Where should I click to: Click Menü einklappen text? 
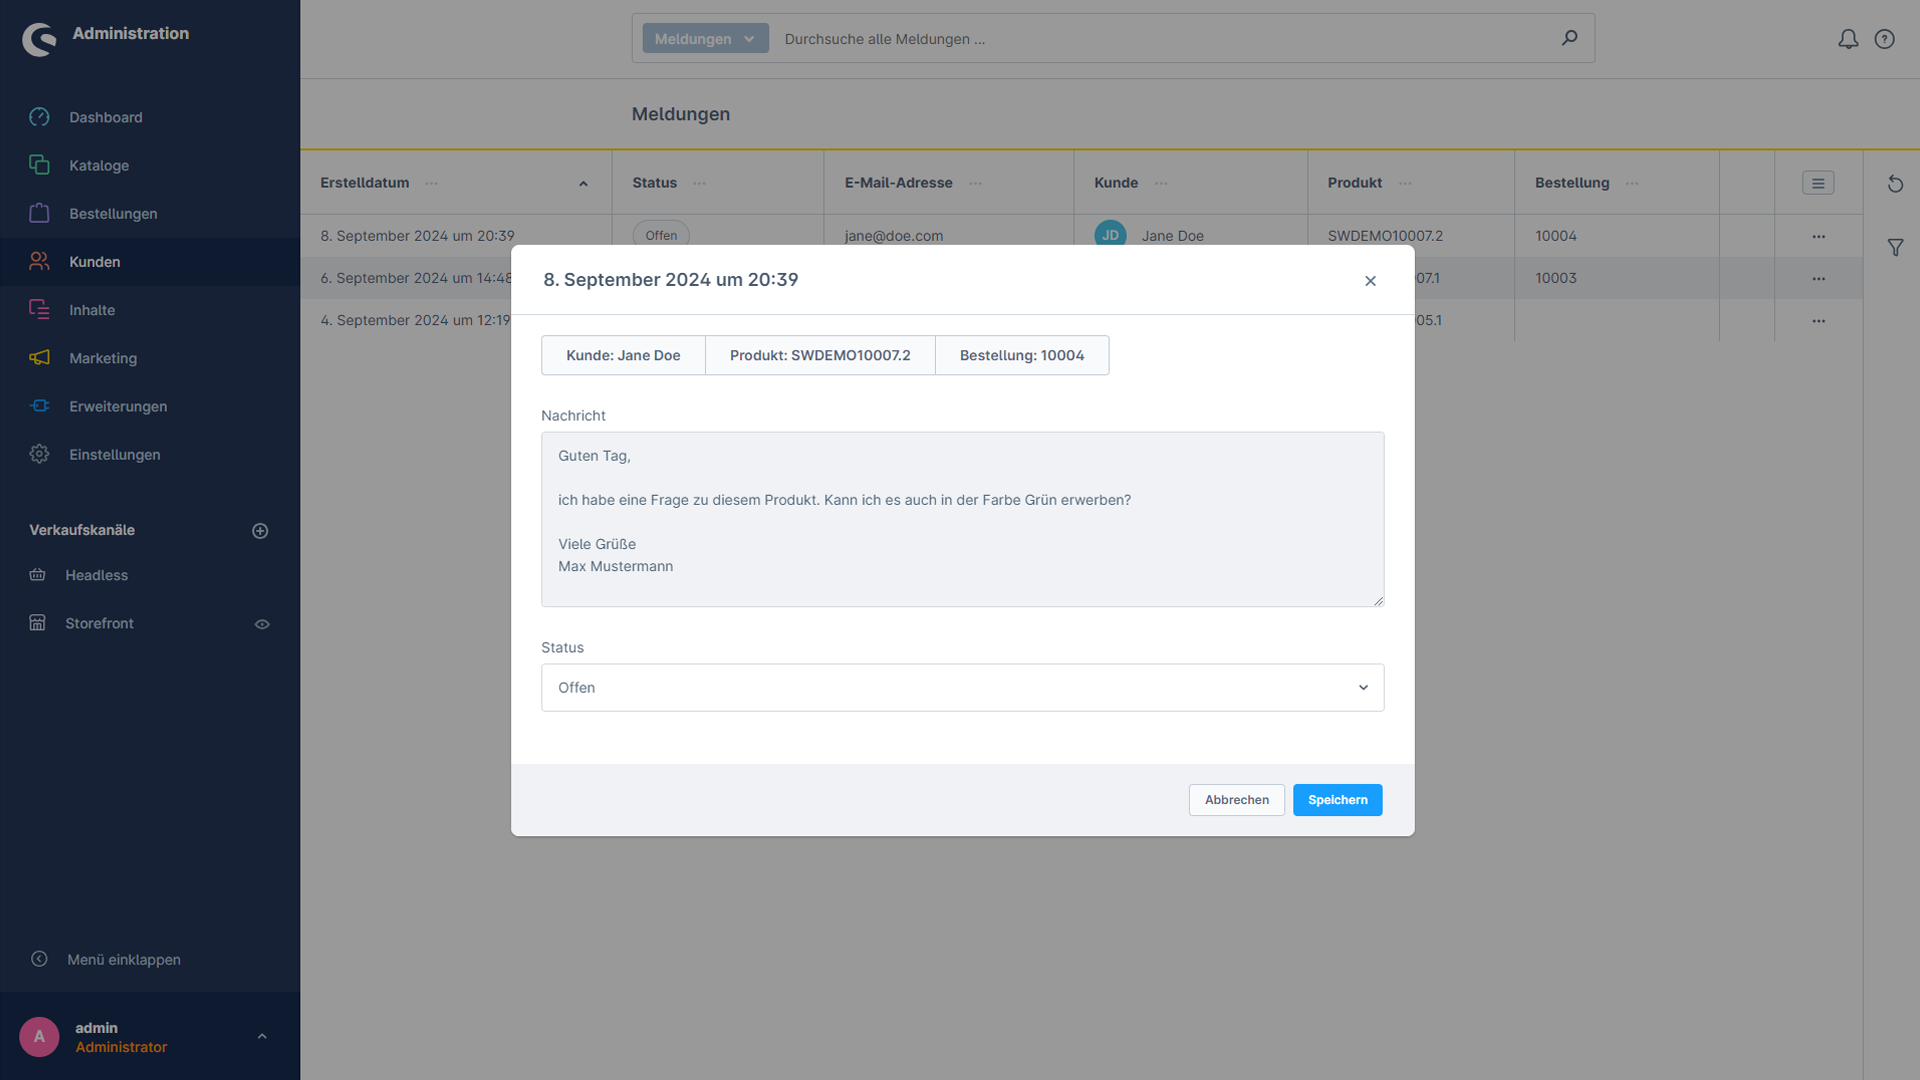124,959
